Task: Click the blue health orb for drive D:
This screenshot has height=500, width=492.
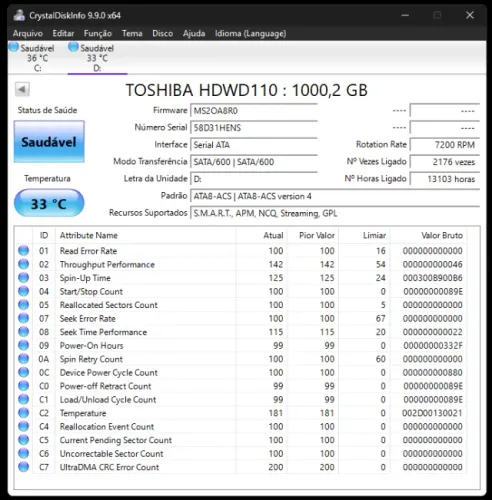Action: pyautogui.click(x=73, y=47)
